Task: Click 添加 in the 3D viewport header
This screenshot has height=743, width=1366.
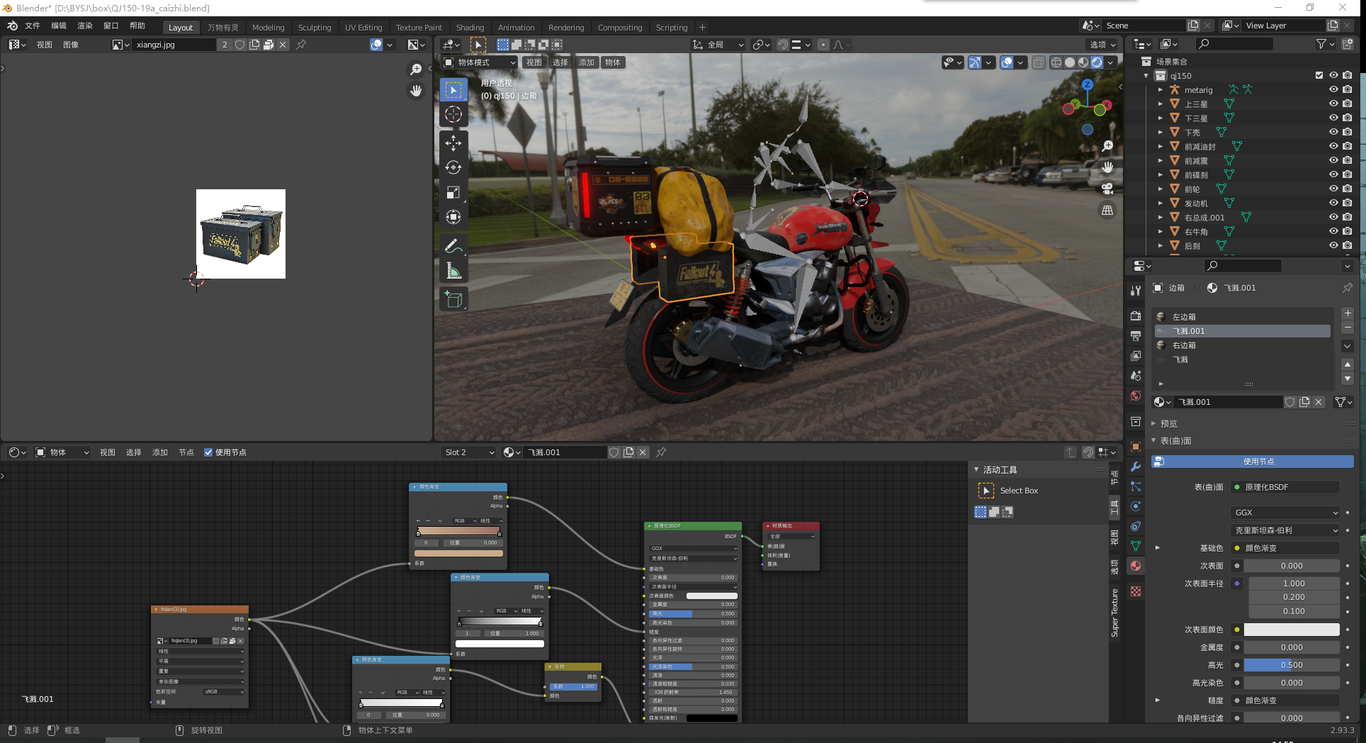Action: coord(586,62)
